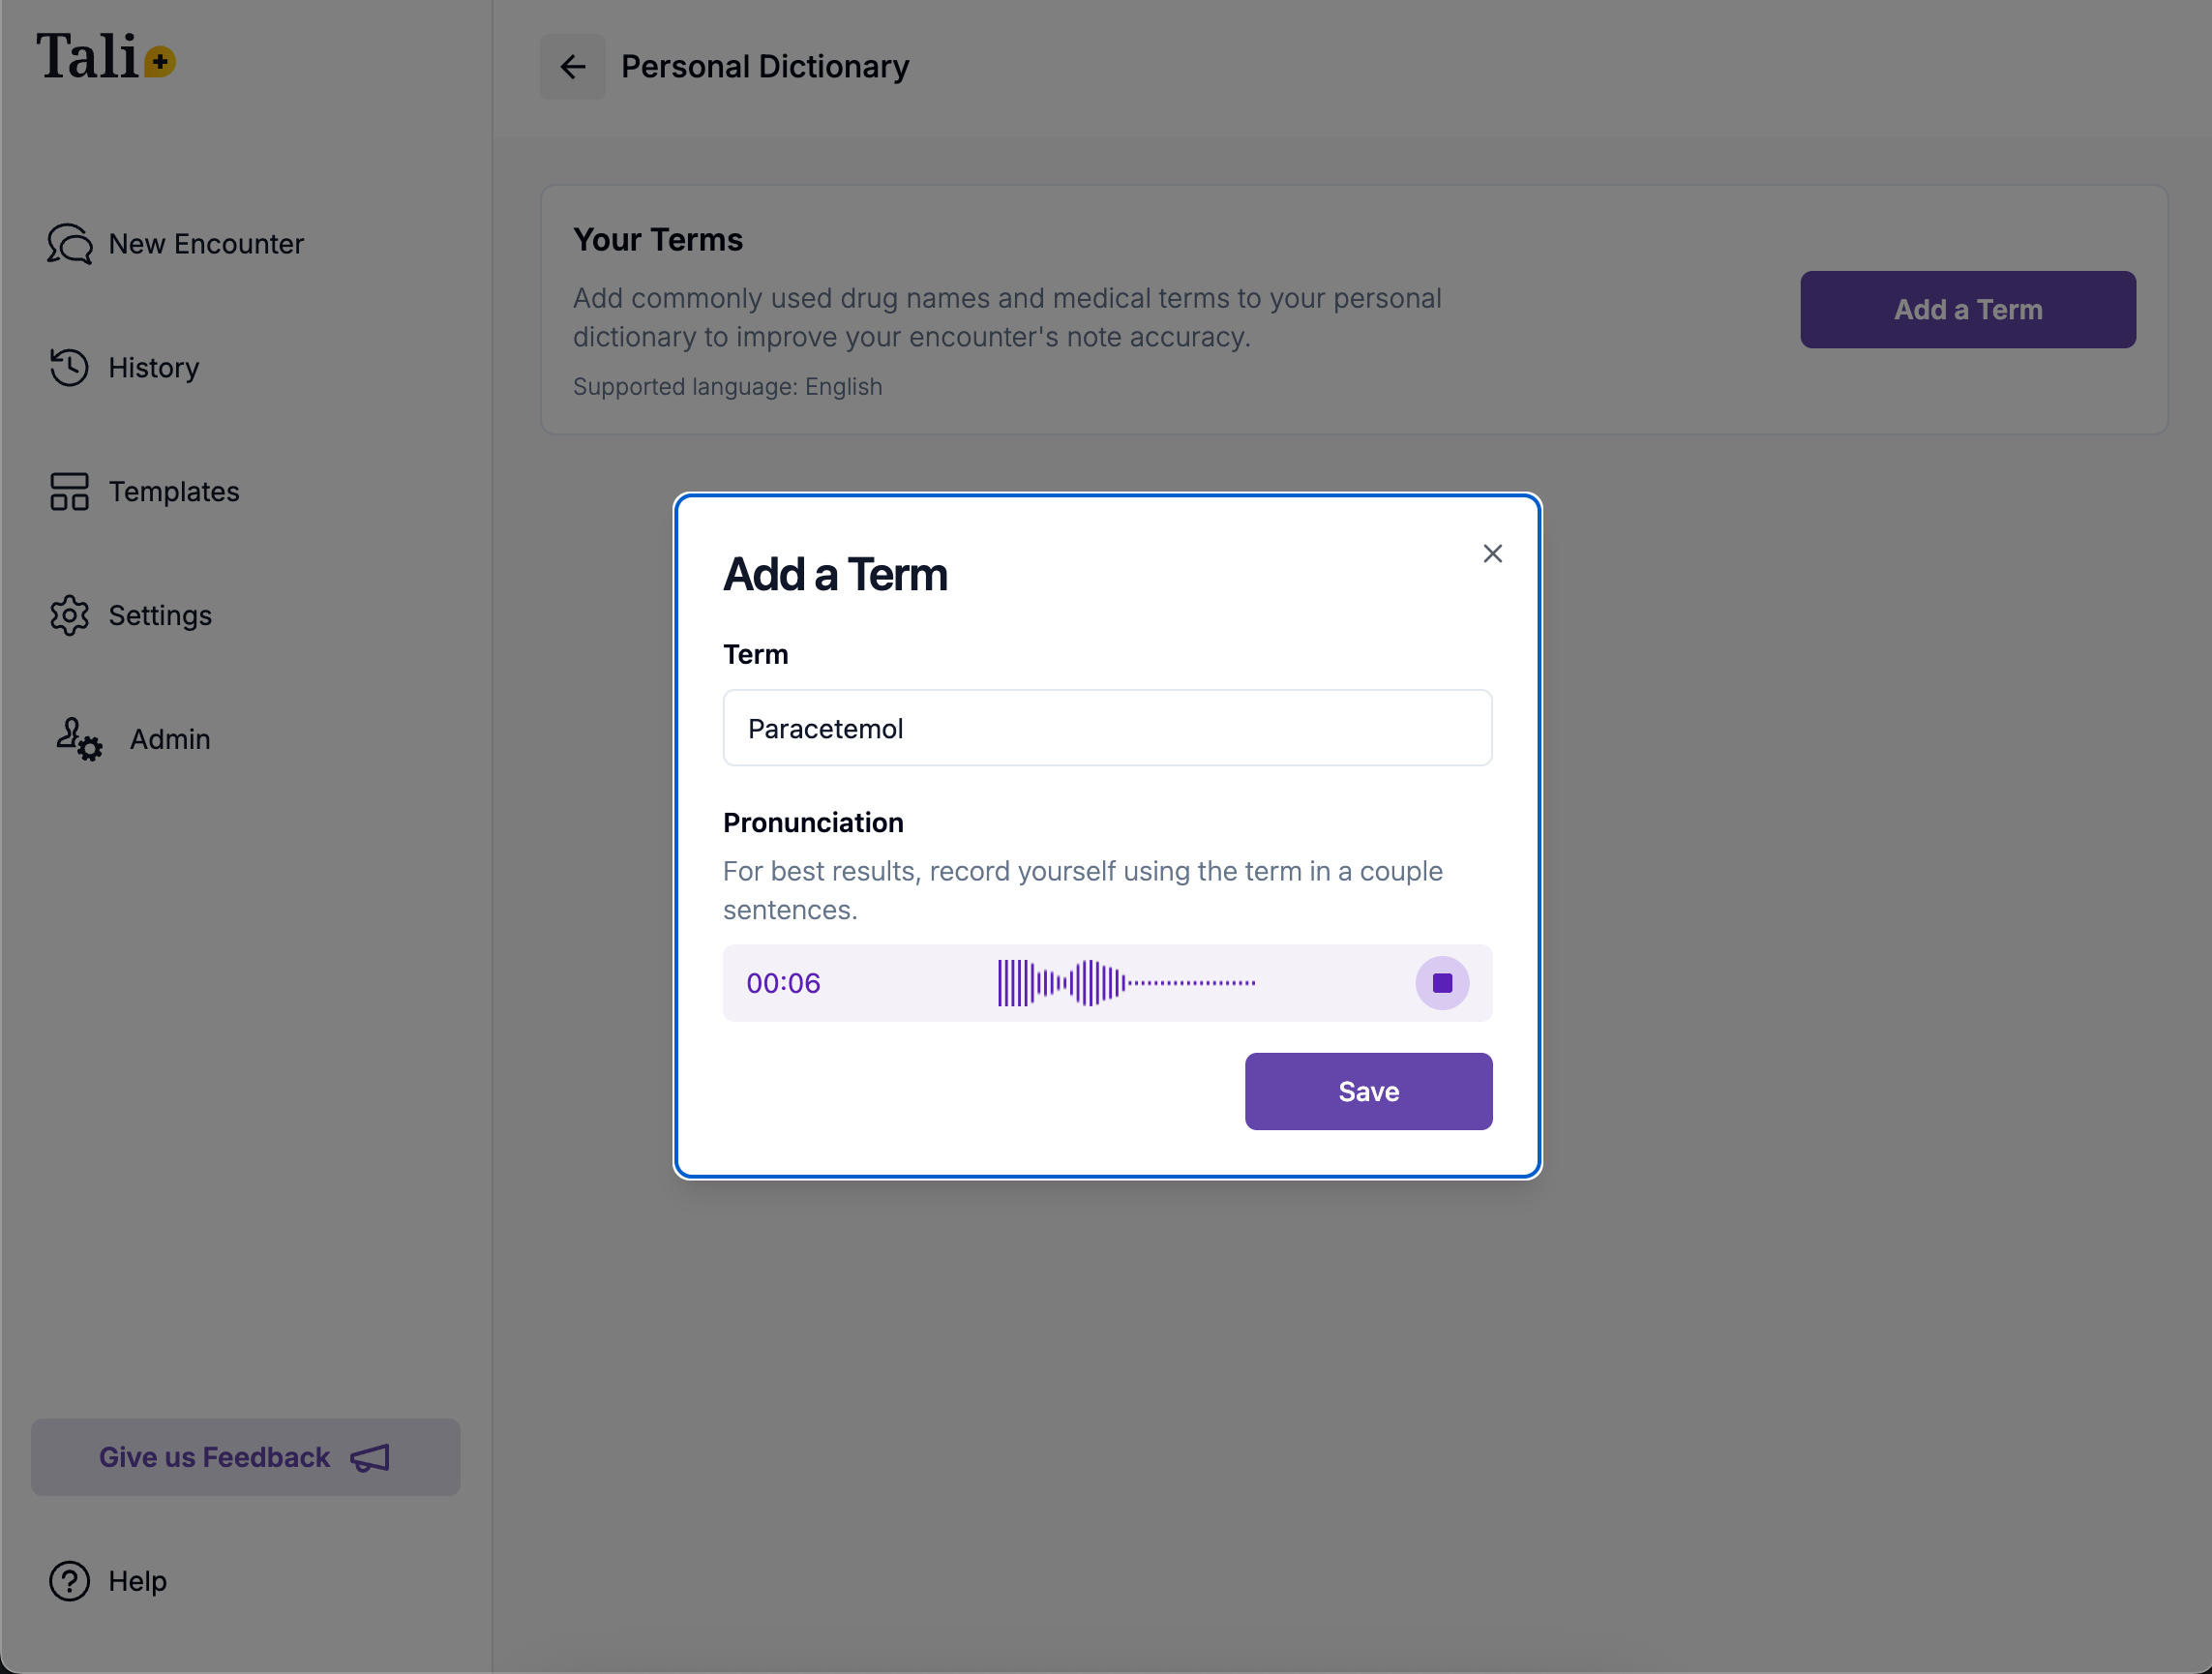Go back using the arrow icon
Image resolution: width=2212 pixels, height=1674 pixels.
[x=572, y=67]
